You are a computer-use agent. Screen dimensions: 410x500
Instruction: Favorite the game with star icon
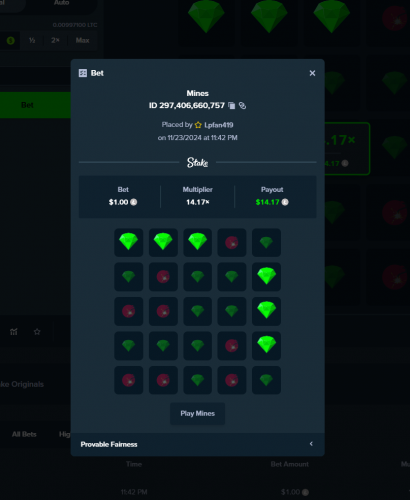pos(37,332)
